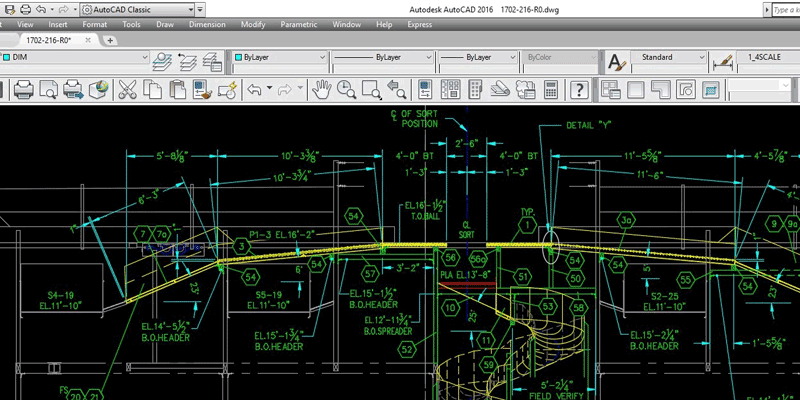Open the QuickCalc calculator
800x400 pixels.
(549, 90)
